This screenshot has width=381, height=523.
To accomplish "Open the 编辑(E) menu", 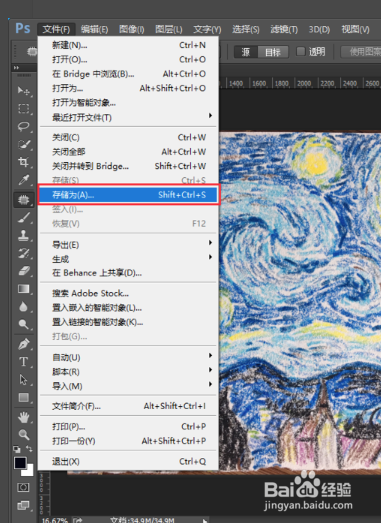I will 94,29.
